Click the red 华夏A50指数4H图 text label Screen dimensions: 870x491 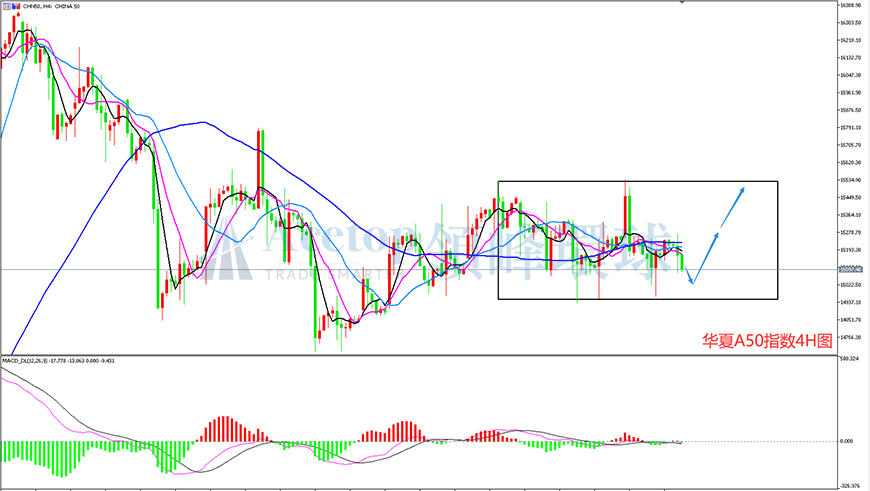[x=767, y=341]
